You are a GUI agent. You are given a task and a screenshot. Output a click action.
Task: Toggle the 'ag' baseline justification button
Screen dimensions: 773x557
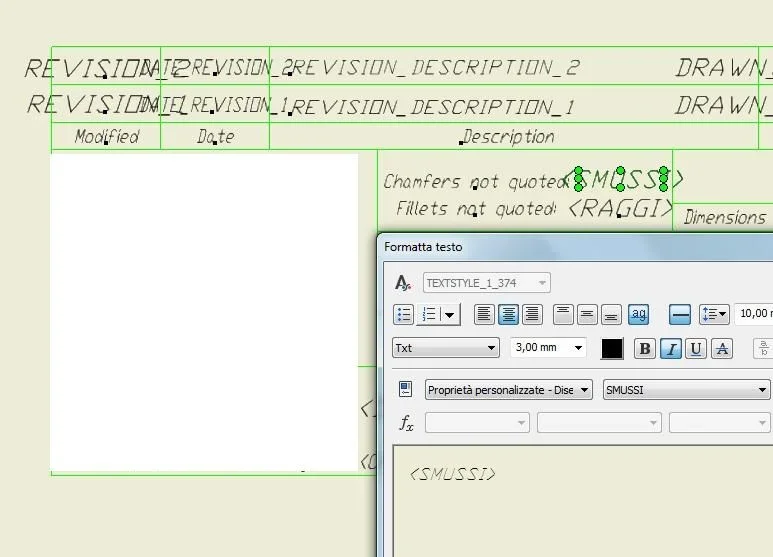click(x=638, y=314)
